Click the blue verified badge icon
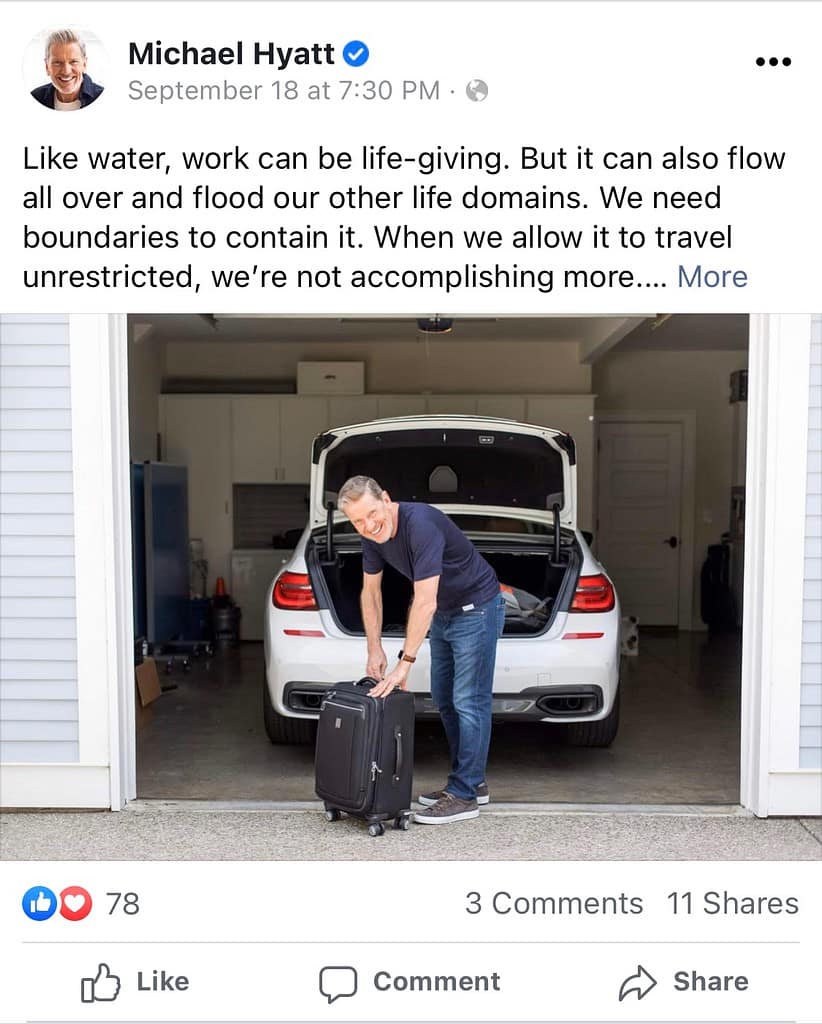 click(356, 54)
